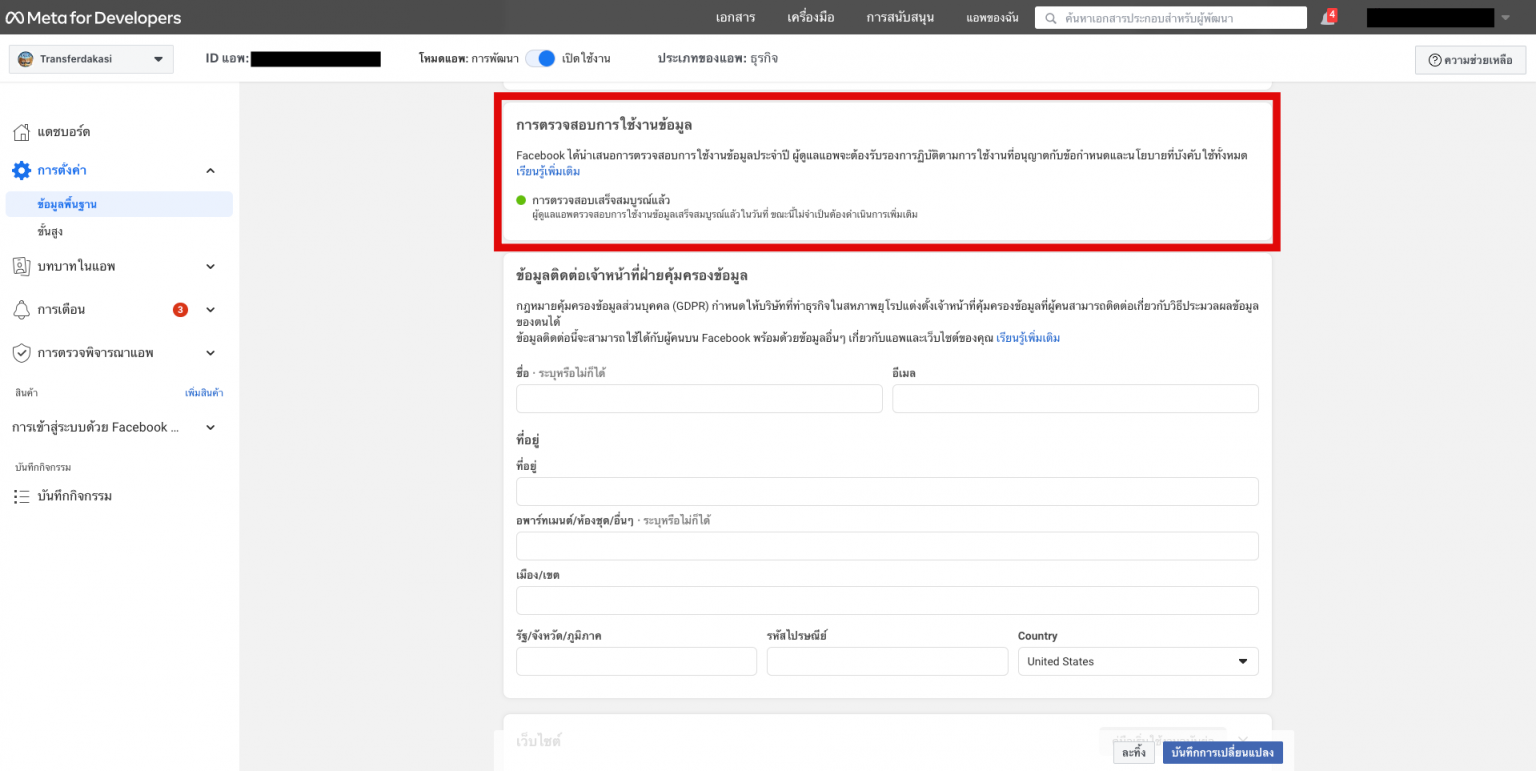Click the search magnifier in the docs search bar
This screenshot has width=1536, height=771.
(x=1049, y=17)
